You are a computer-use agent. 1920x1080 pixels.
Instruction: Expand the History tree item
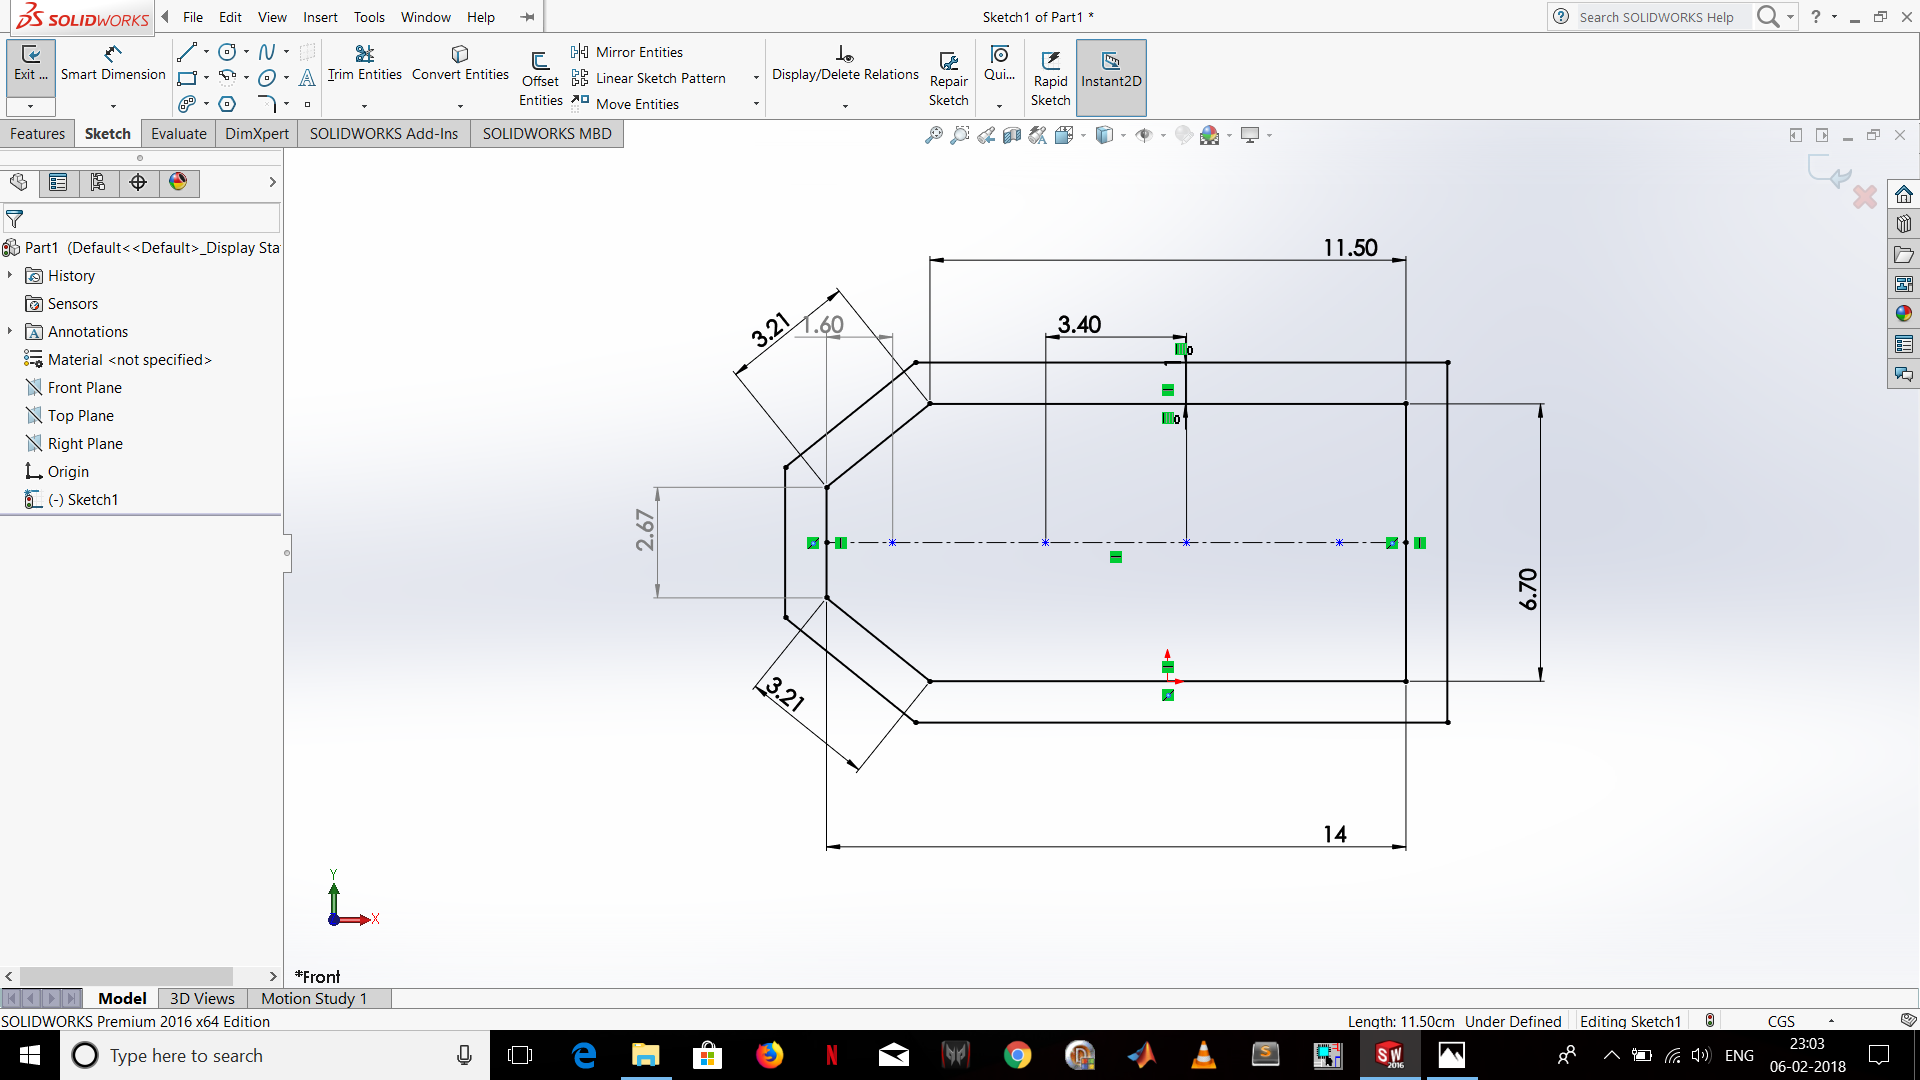pos(13,276)
